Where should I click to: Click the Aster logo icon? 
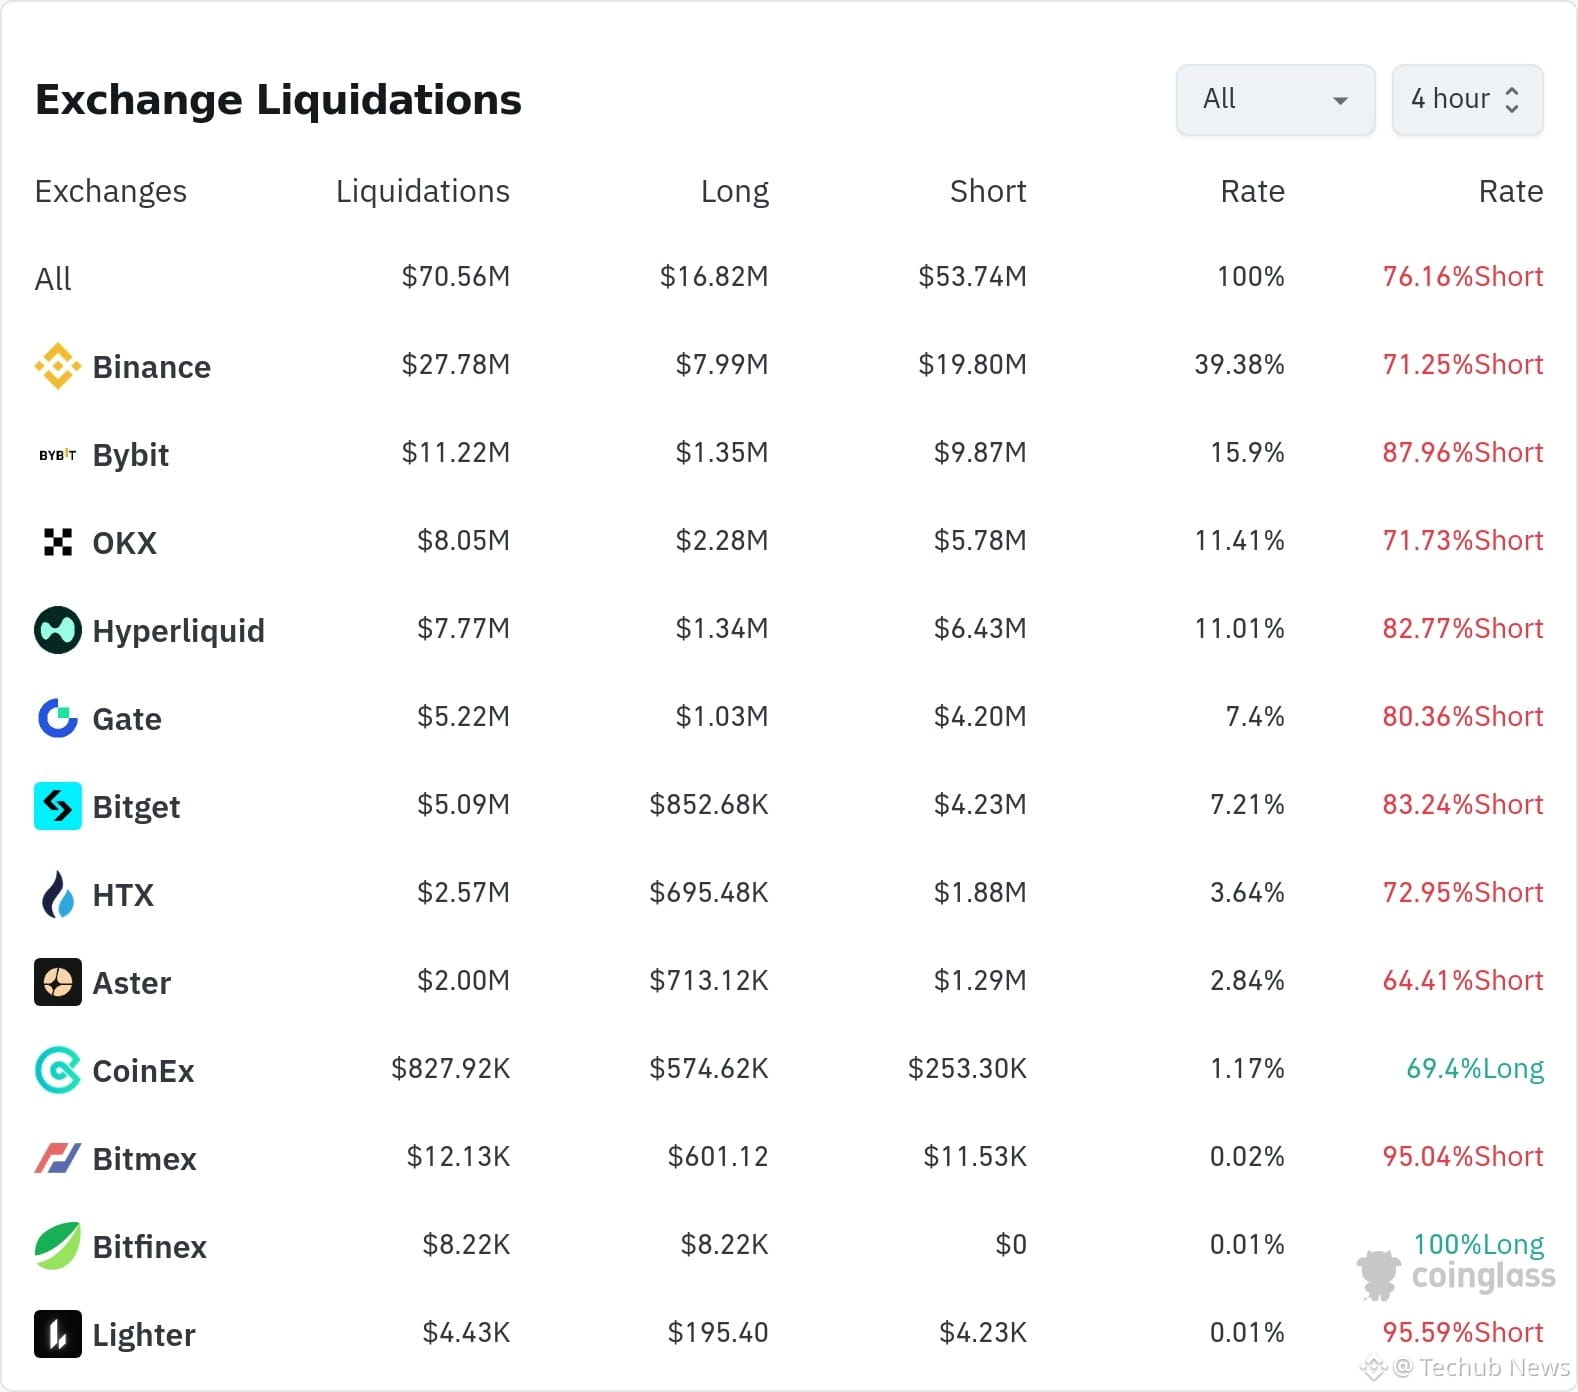click(x=58, y=982)
